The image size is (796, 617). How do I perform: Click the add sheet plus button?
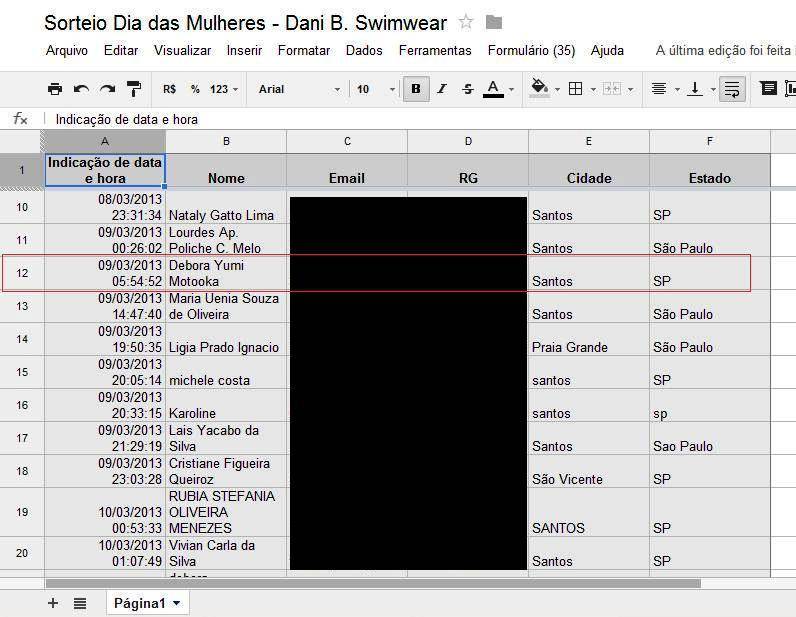(53, 603)
